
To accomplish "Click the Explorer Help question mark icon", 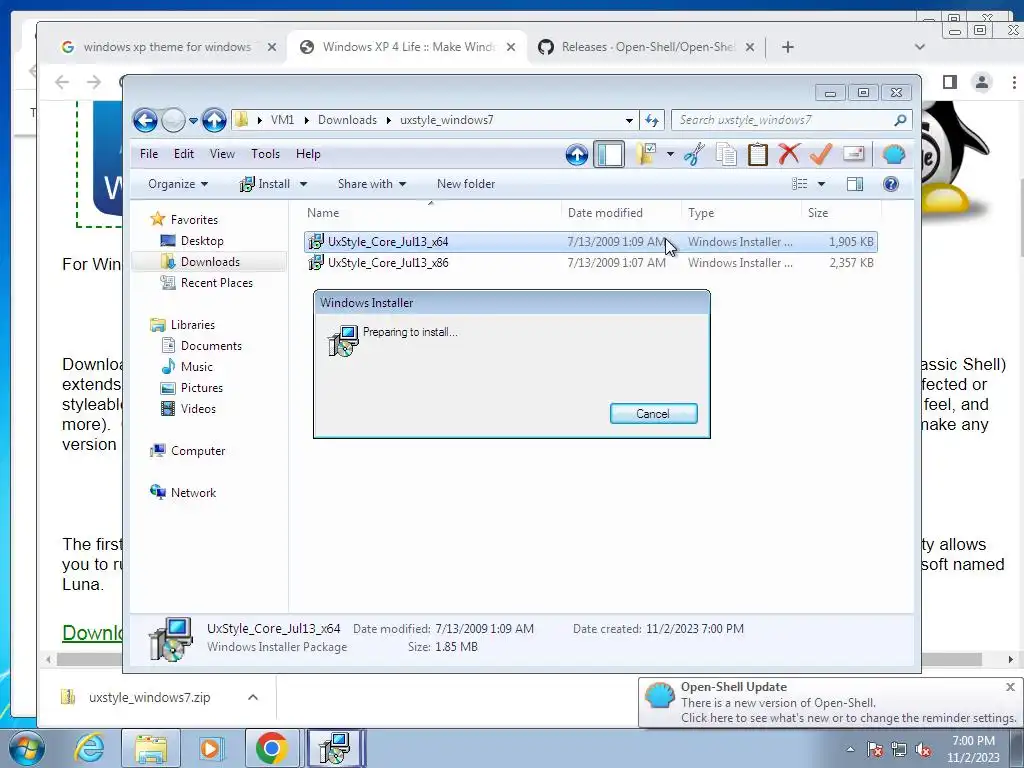I will pos(891,184).
